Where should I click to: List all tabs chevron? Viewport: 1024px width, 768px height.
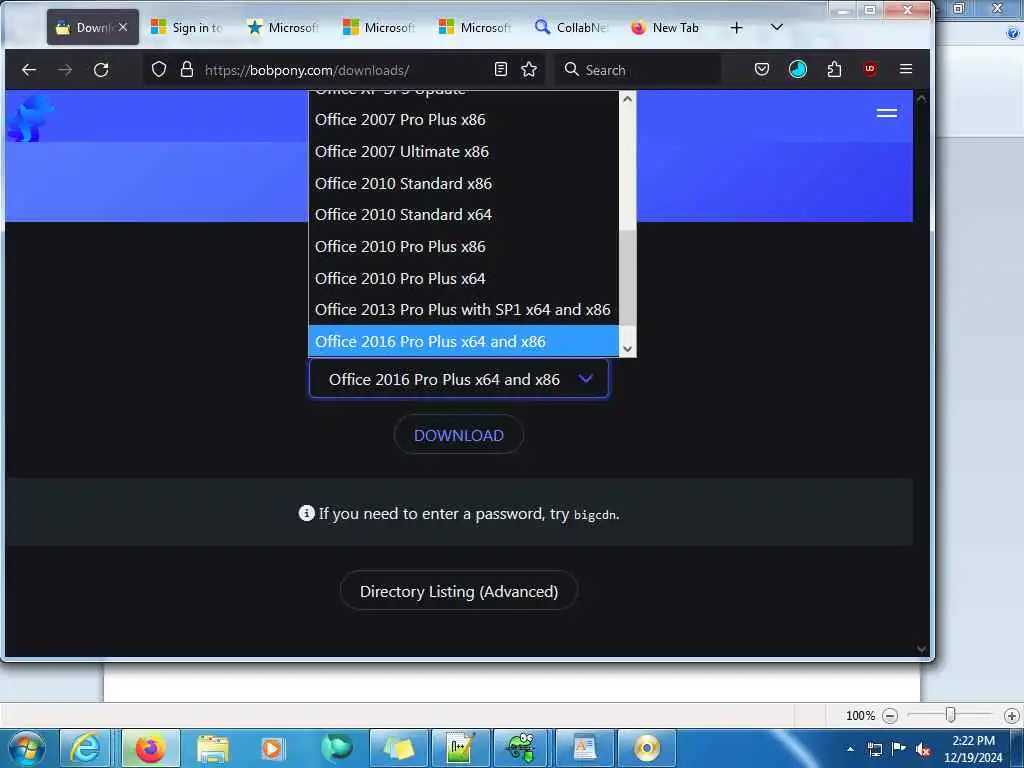coord(776,27)
